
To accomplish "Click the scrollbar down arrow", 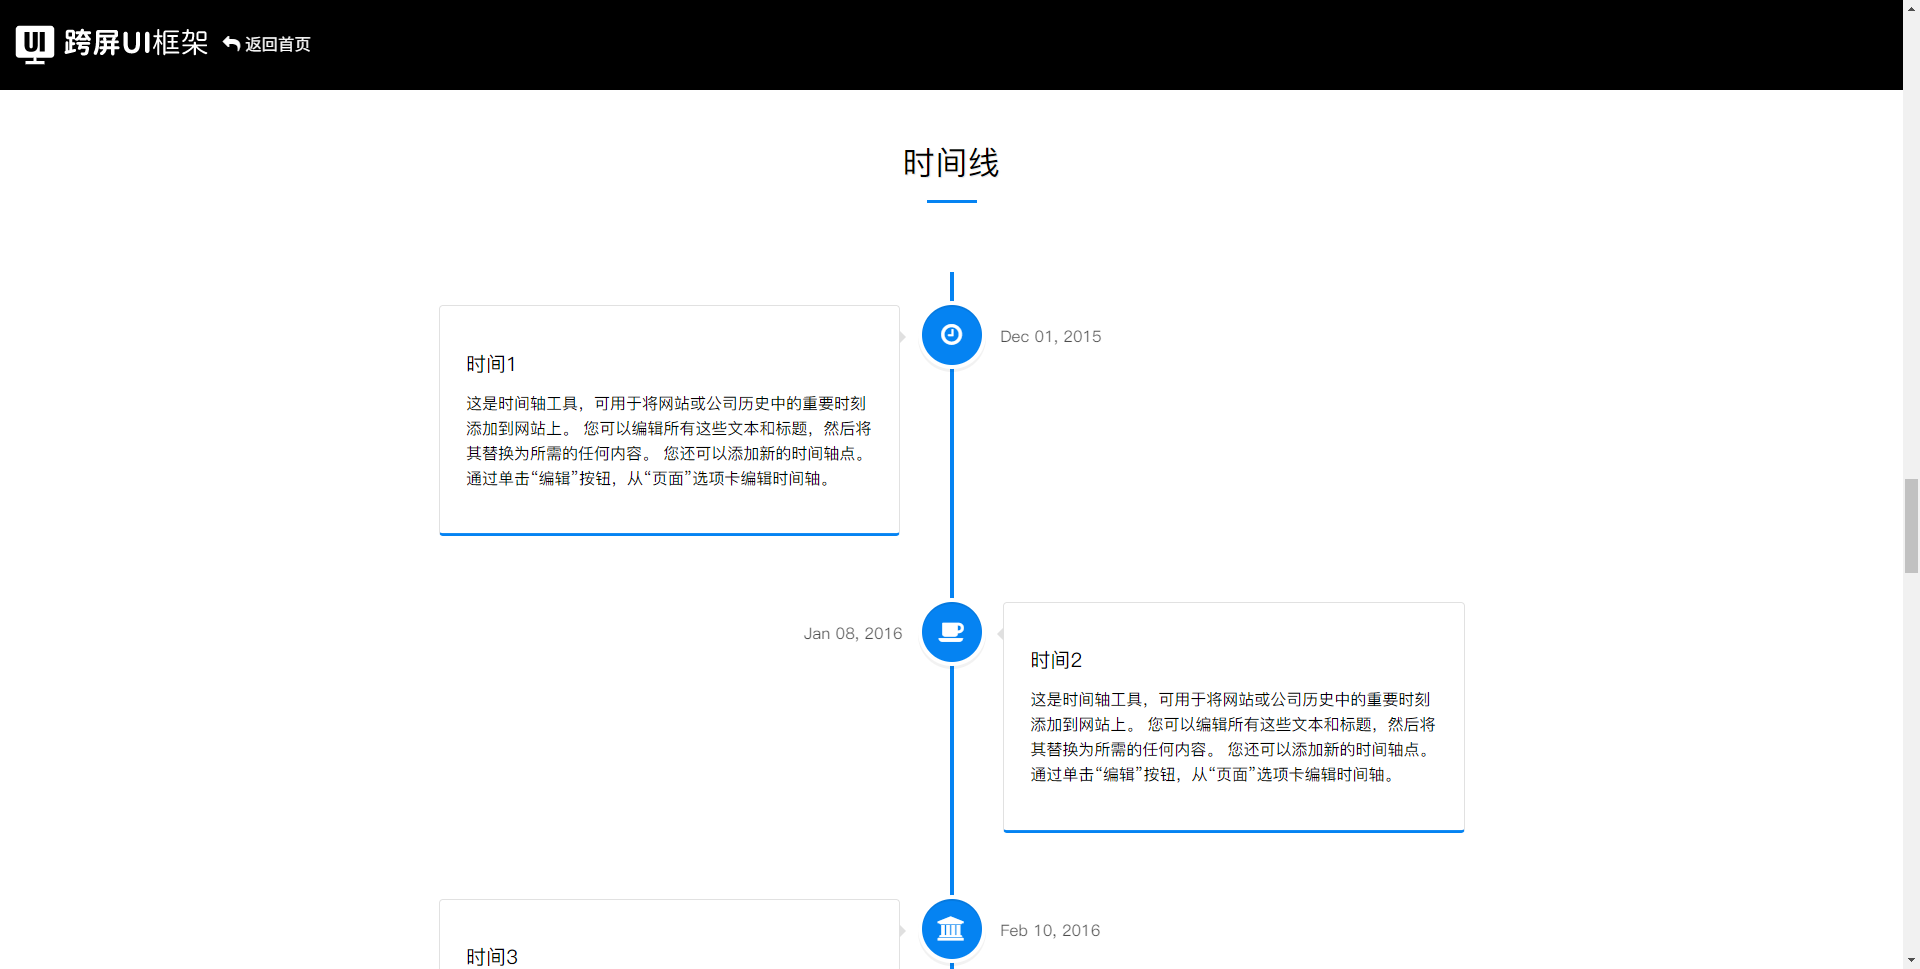I will pyautogui.click(x=1911, y=960).
